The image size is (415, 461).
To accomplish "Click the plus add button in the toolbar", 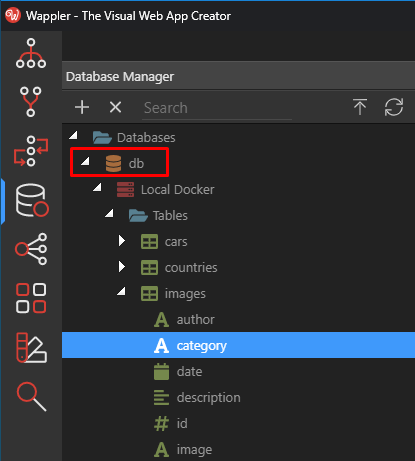I will (x=82, y=107).
